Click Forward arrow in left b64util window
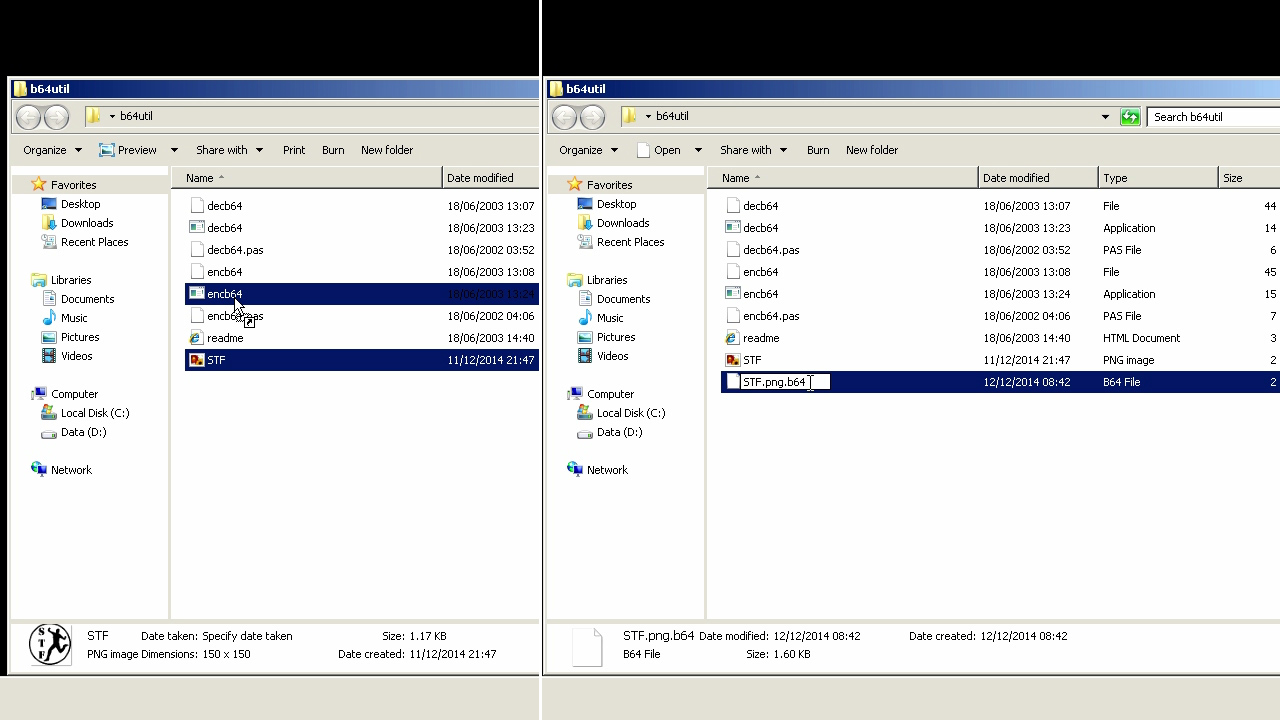 [x=56, y=117]
